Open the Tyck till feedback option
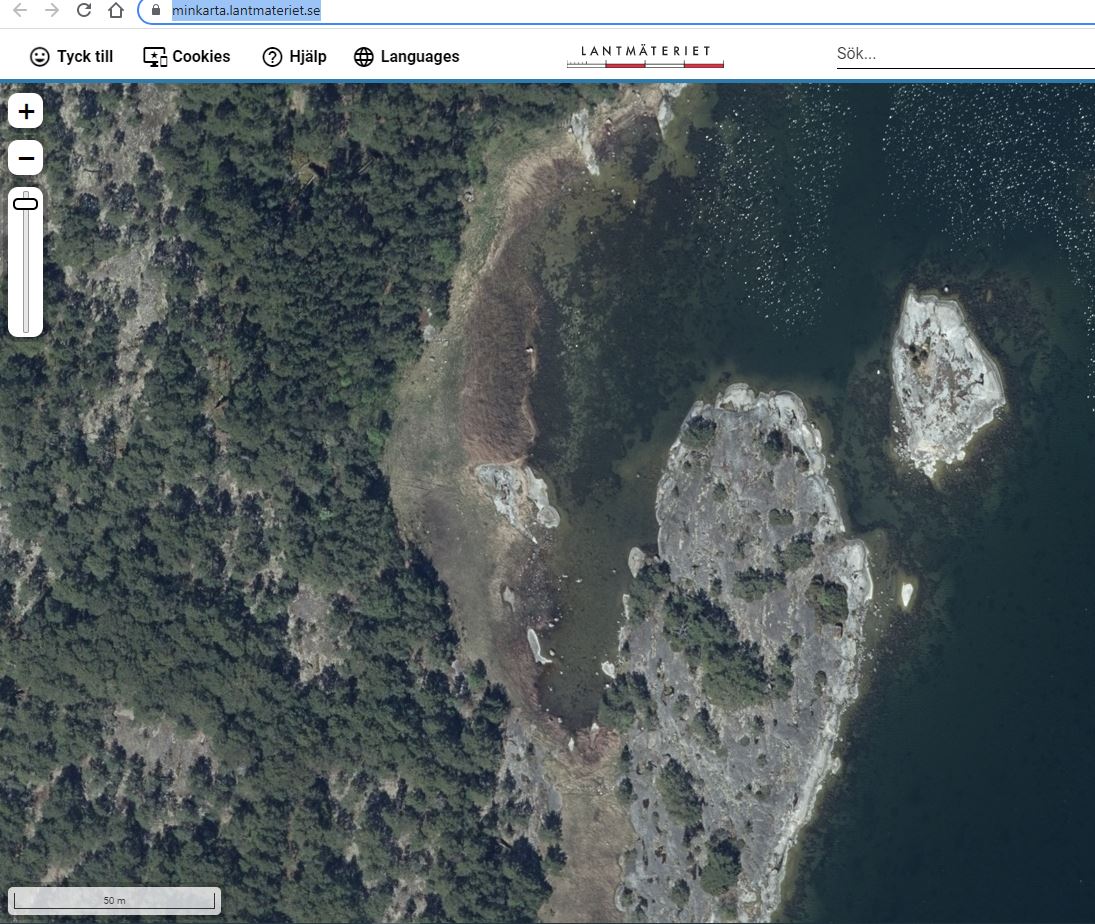This screenshot has height=924, width=1095. pos(71,57)
